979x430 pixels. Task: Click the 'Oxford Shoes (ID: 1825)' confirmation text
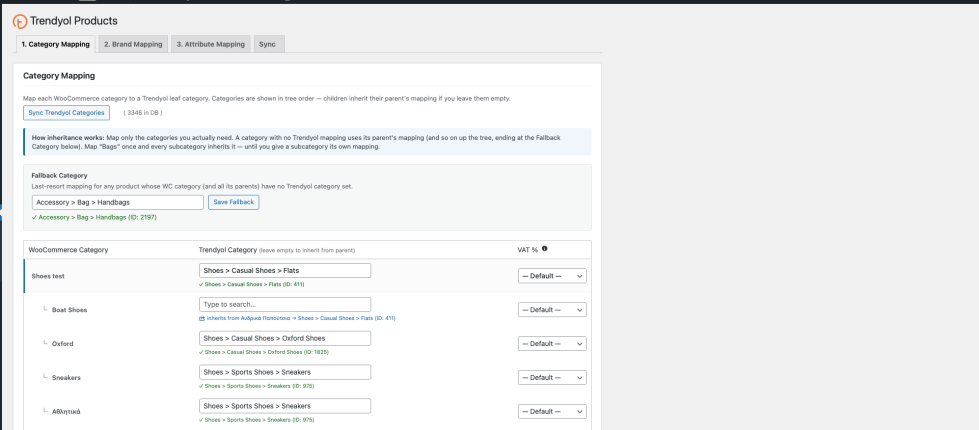[263, 351]
